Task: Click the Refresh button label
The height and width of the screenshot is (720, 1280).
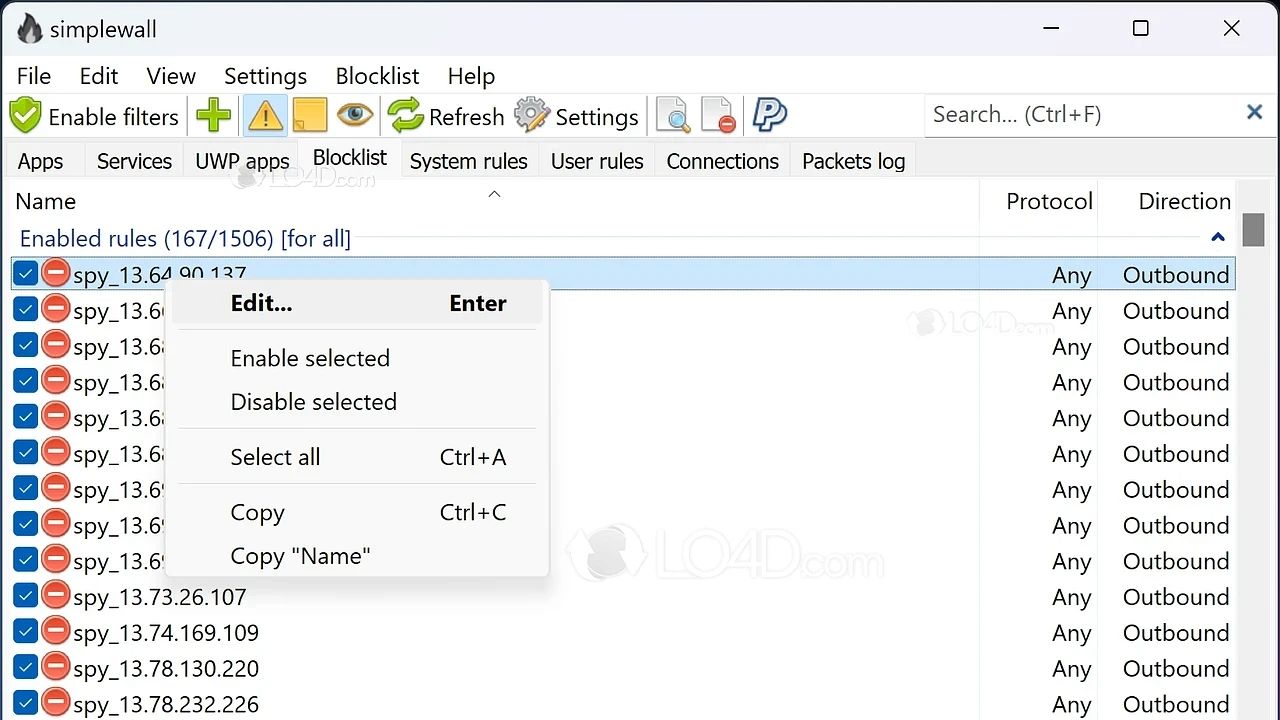Action: click(x=466, y=117)
